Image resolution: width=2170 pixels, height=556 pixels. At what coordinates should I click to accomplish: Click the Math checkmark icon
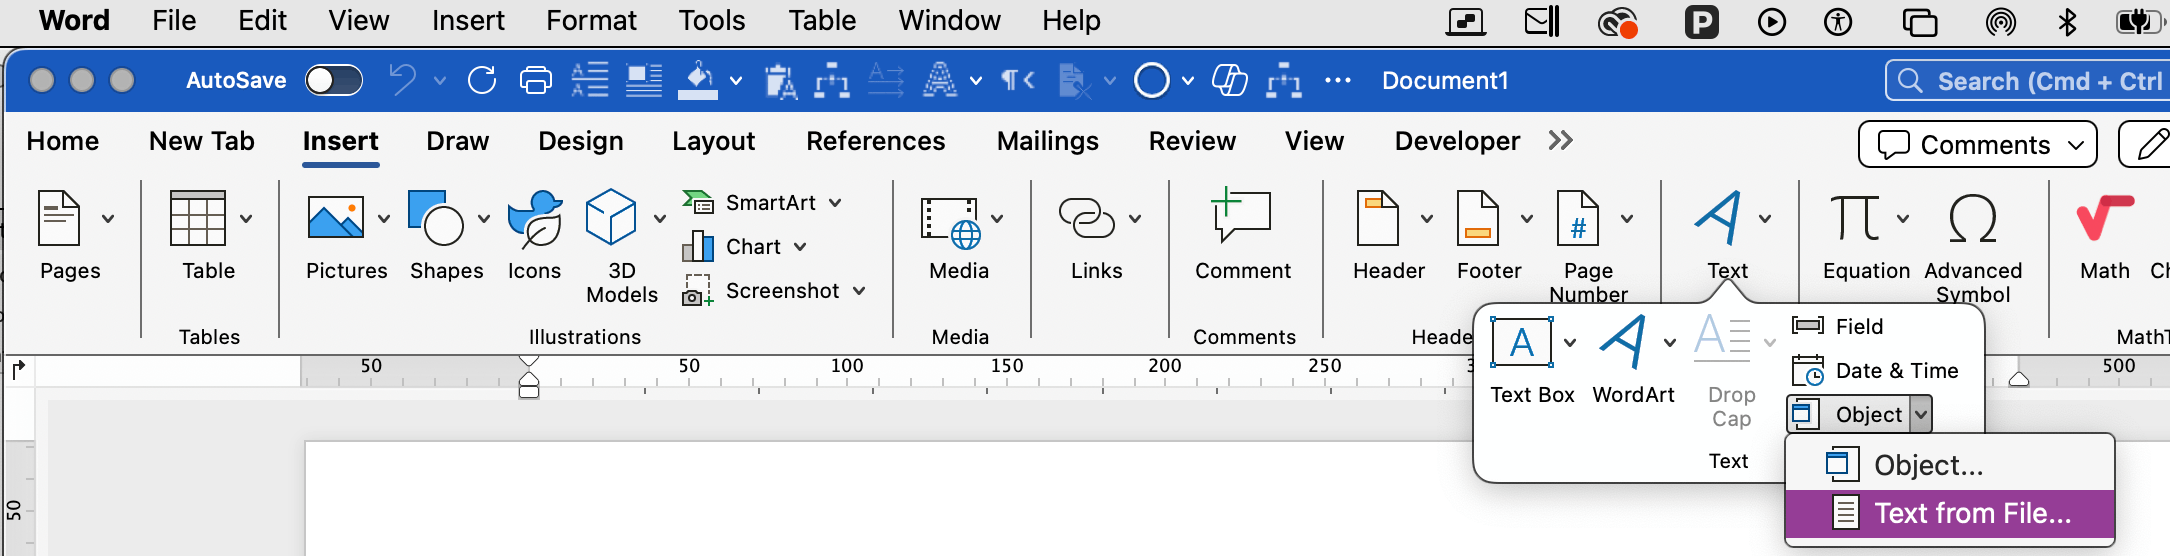pos(2105,218)
